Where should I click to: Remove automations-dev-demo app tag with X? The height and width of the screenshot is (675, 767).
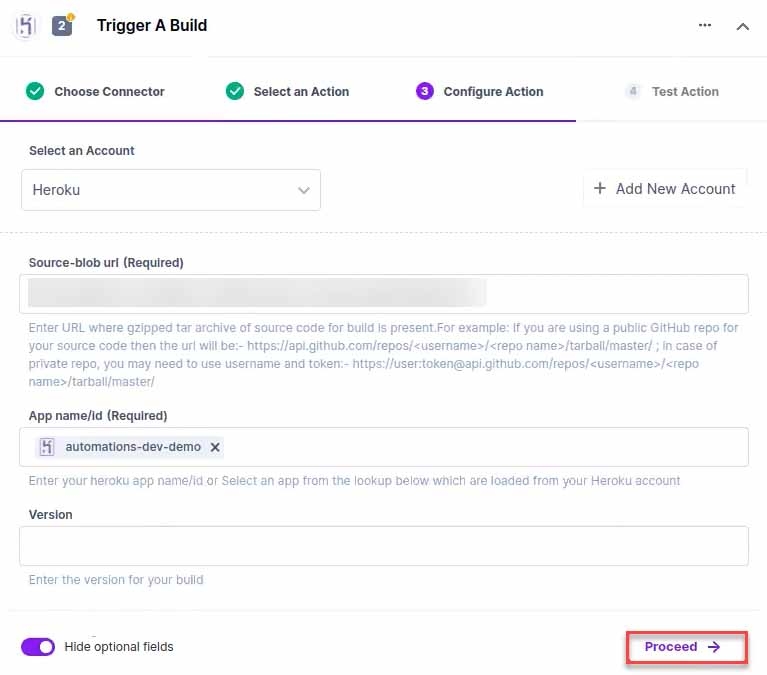click(215, 447)
